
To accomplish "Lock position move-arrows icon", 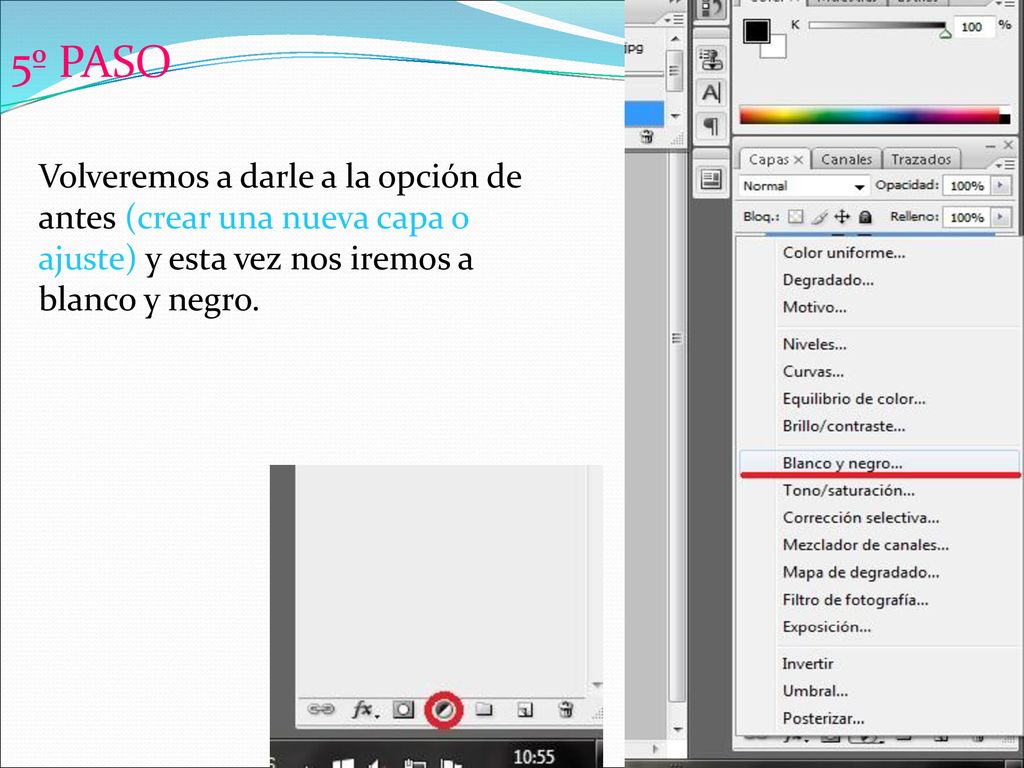I will [x=842, y=217].
